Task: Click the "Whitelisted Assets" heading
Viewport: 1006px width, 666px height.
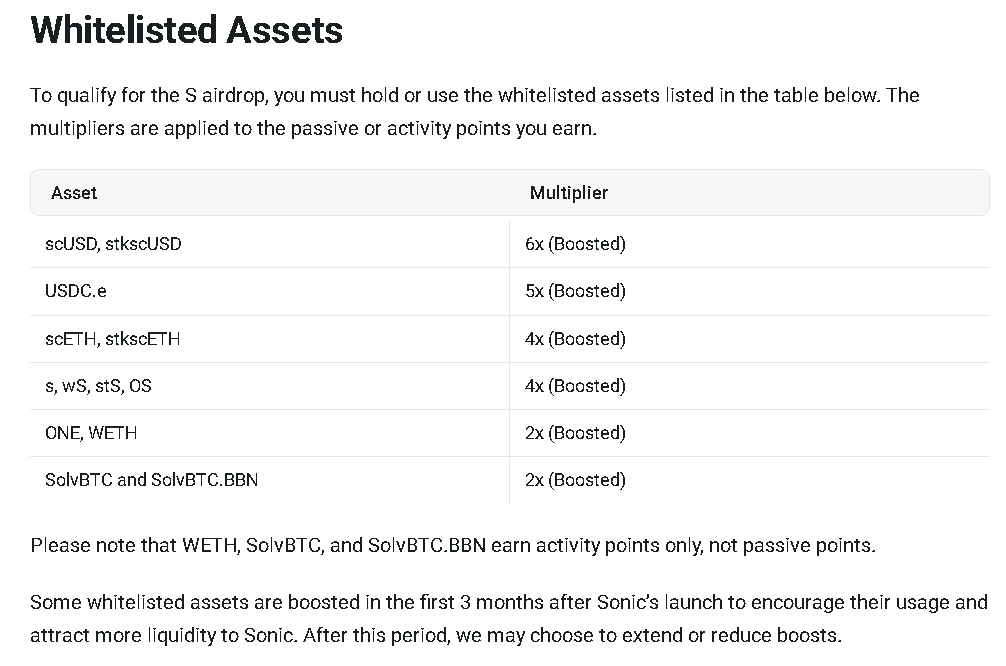Action: point(187,29)
